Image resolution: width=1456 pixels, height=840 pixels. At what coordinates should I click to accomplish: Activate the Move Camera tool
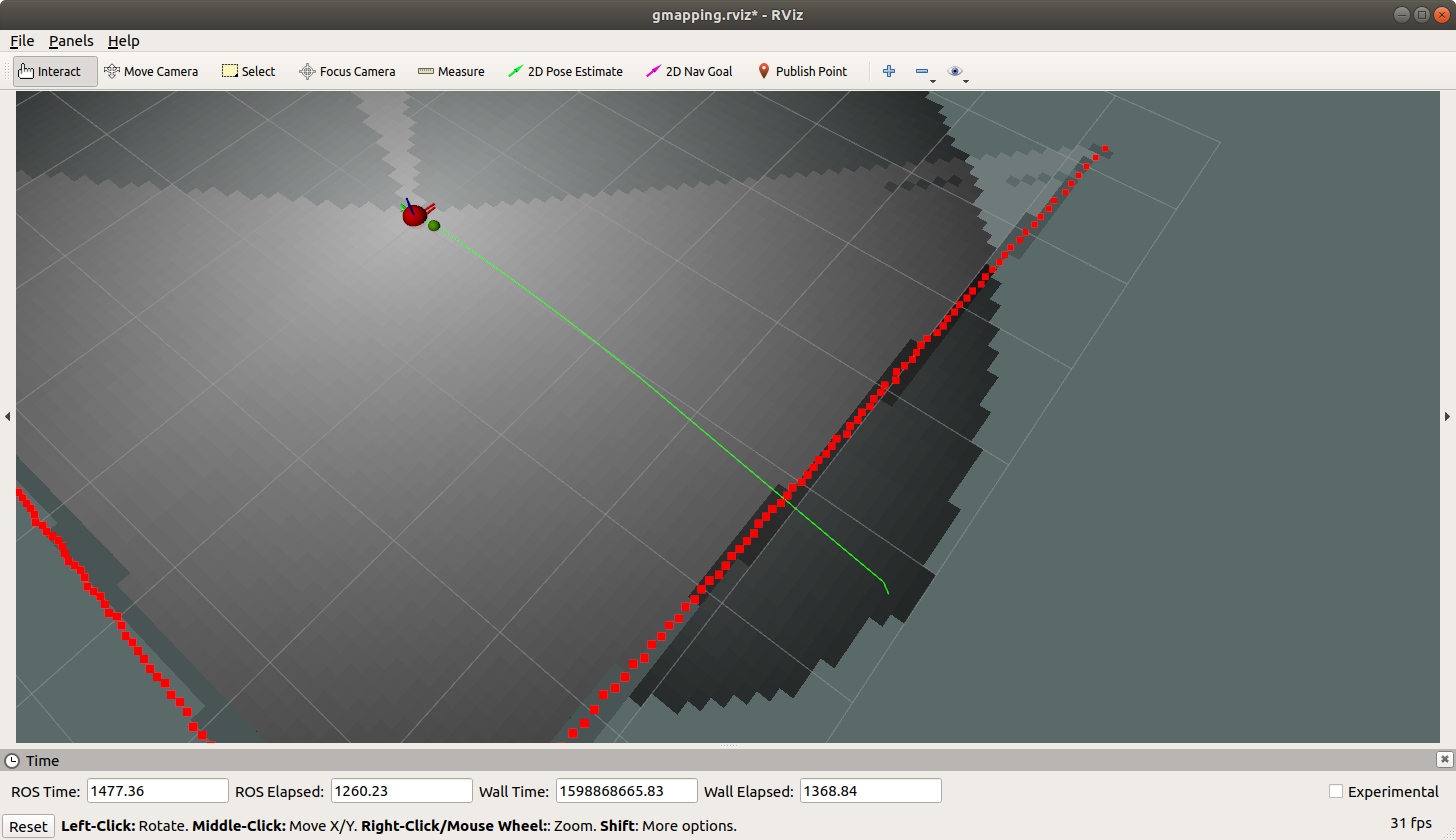151,72
